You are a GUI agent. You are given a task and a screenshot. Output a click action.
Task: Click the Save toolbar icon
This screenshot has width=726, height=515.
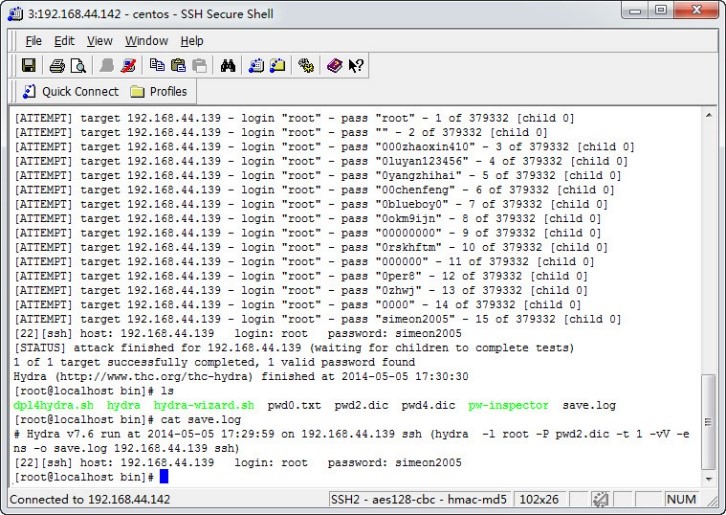tap(29, 65)
